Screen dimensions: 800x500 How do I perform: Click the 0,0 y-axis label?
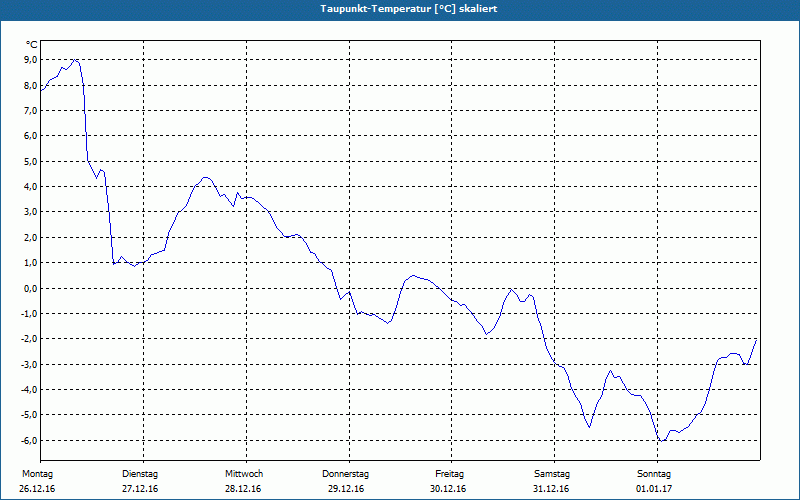tap(31, 288)
